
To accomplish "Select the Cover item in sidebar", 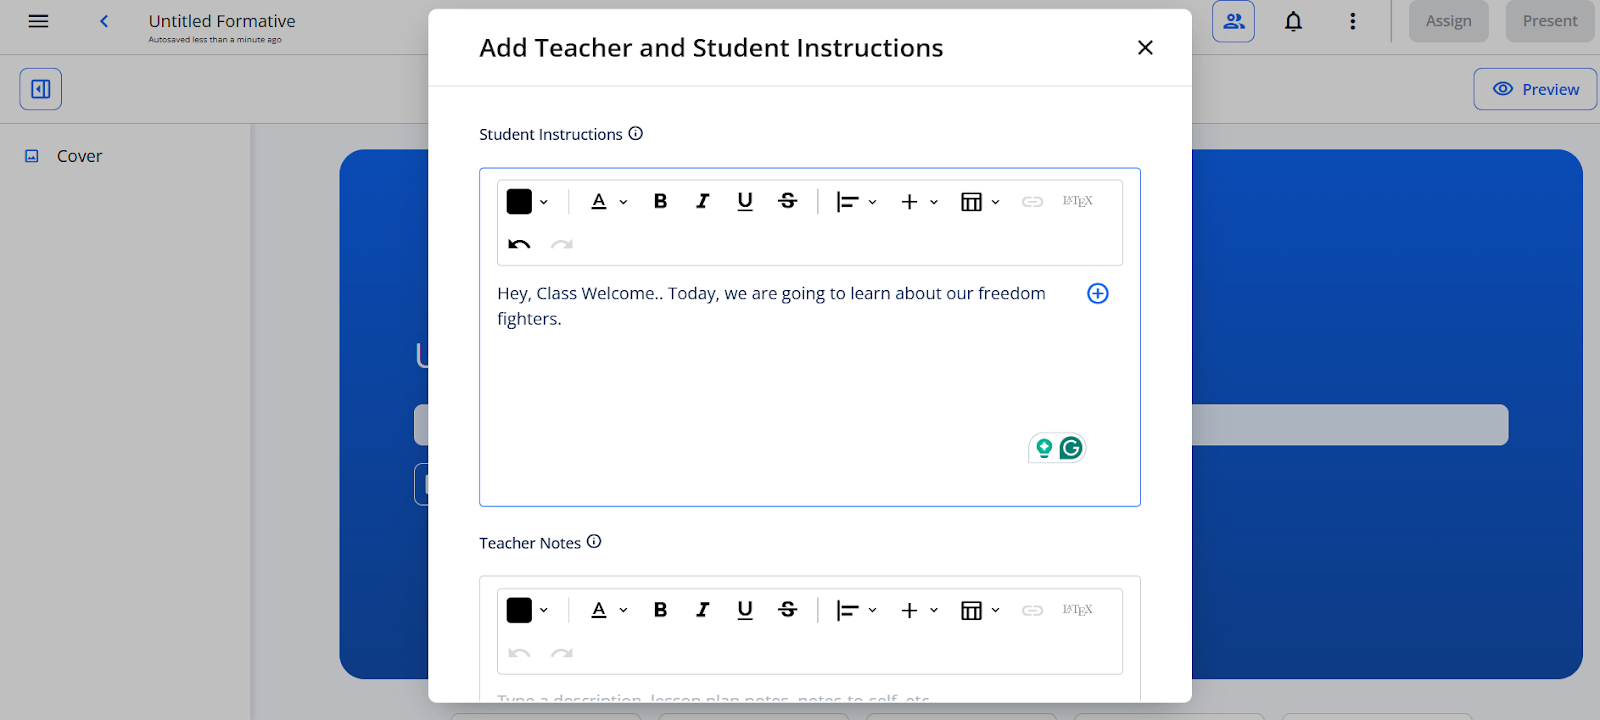I will click(x=79, y=156).
